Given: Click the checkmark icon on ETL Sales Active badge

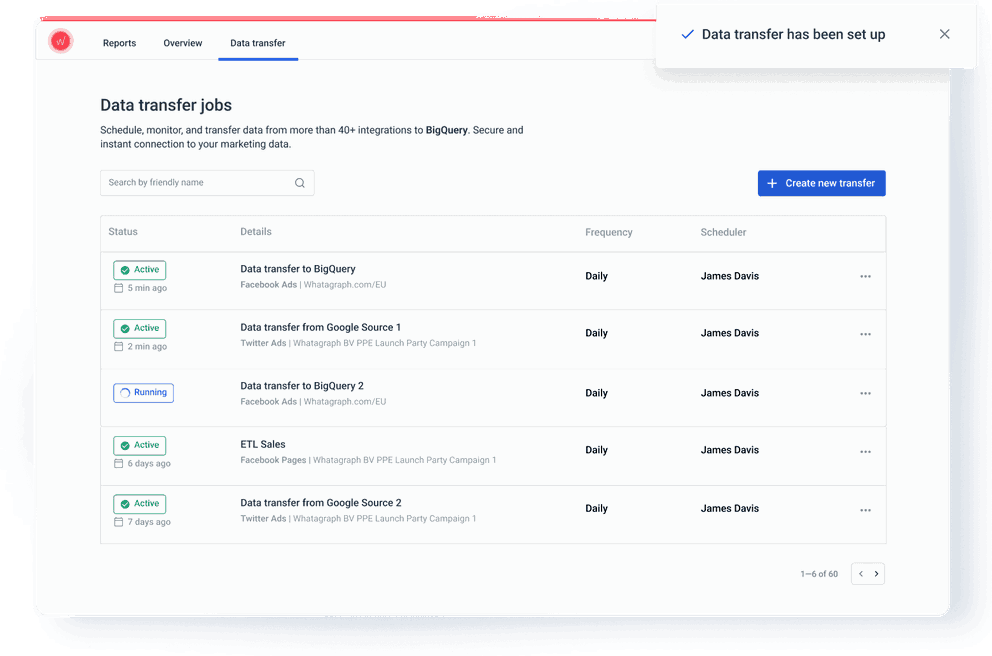Looking at the screenshot, I should pyautogui.click(x=124, y=444).
